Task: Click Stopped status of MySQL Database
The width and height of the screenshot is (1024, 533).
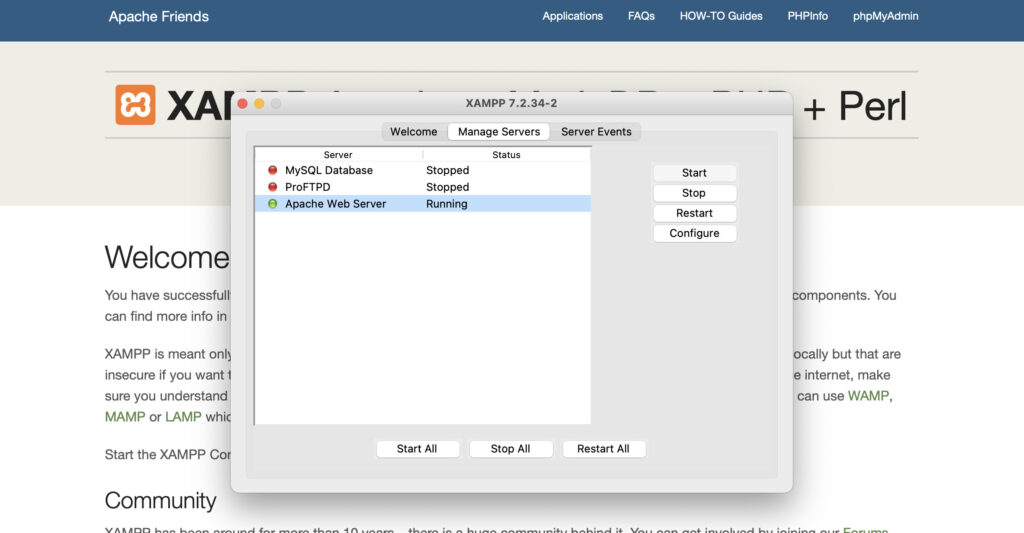Action: pos(447,170)
